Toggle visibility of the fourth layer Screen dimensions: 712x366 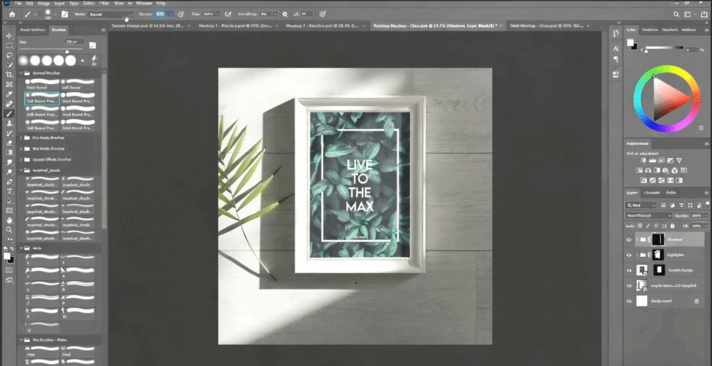tap(629, 286)
